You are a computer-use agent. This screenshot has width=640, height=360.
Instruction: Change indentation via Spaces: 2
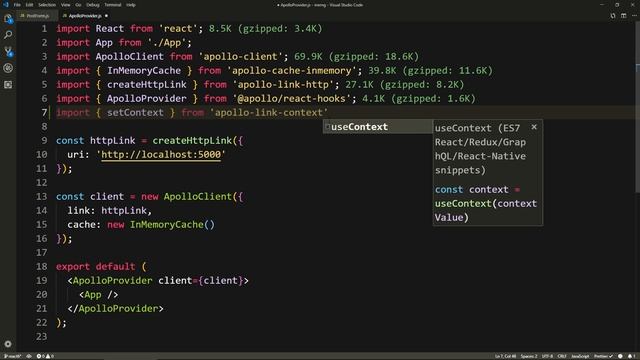click(x=529, y=356)
